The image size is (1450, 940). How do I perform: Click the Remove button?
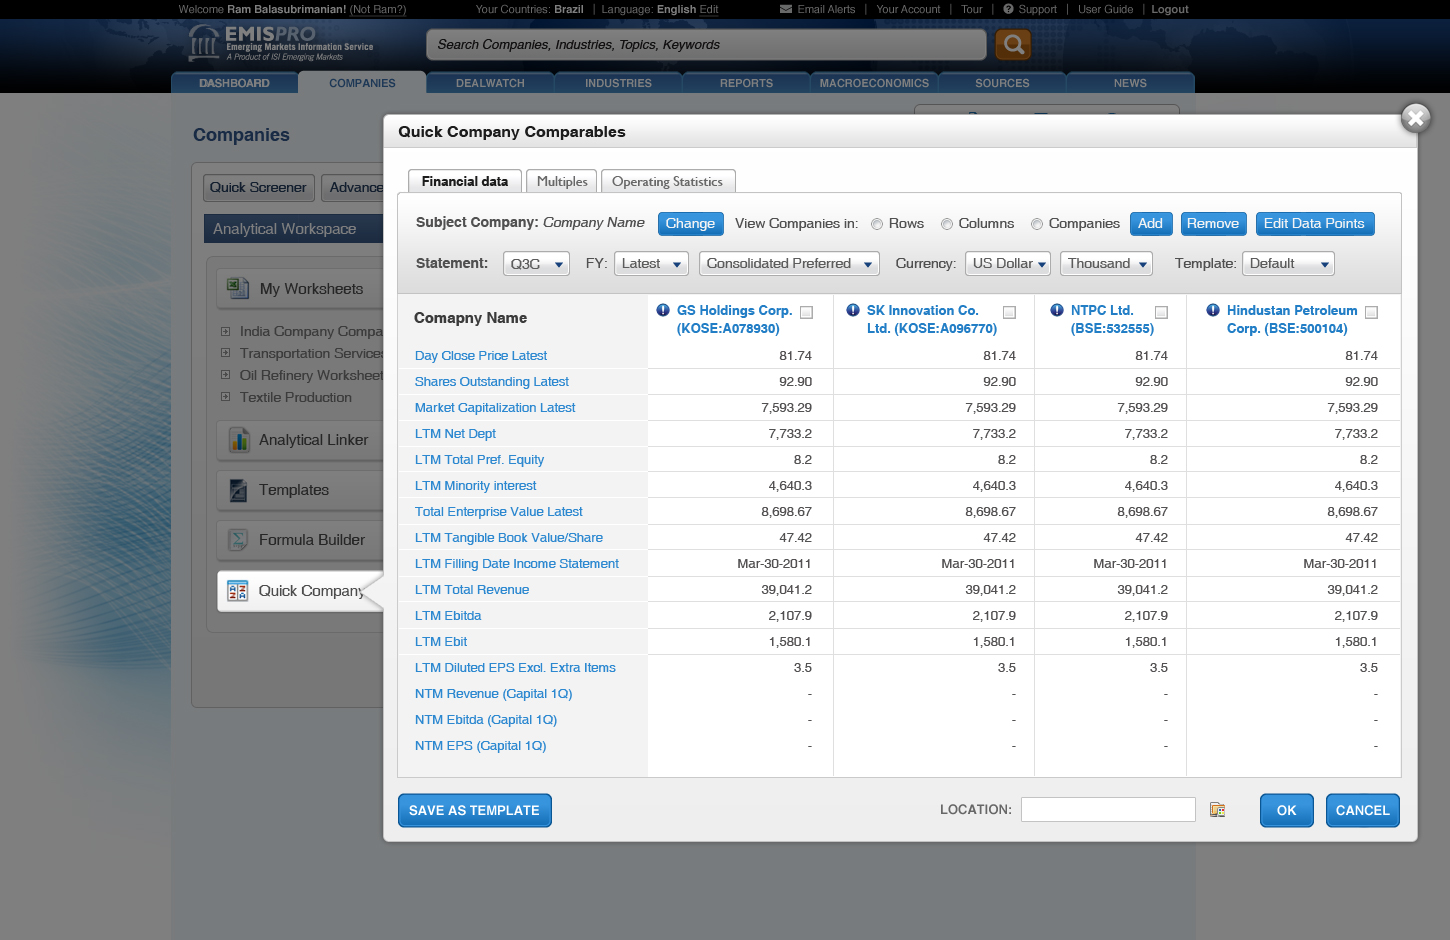click(1213, 224)
